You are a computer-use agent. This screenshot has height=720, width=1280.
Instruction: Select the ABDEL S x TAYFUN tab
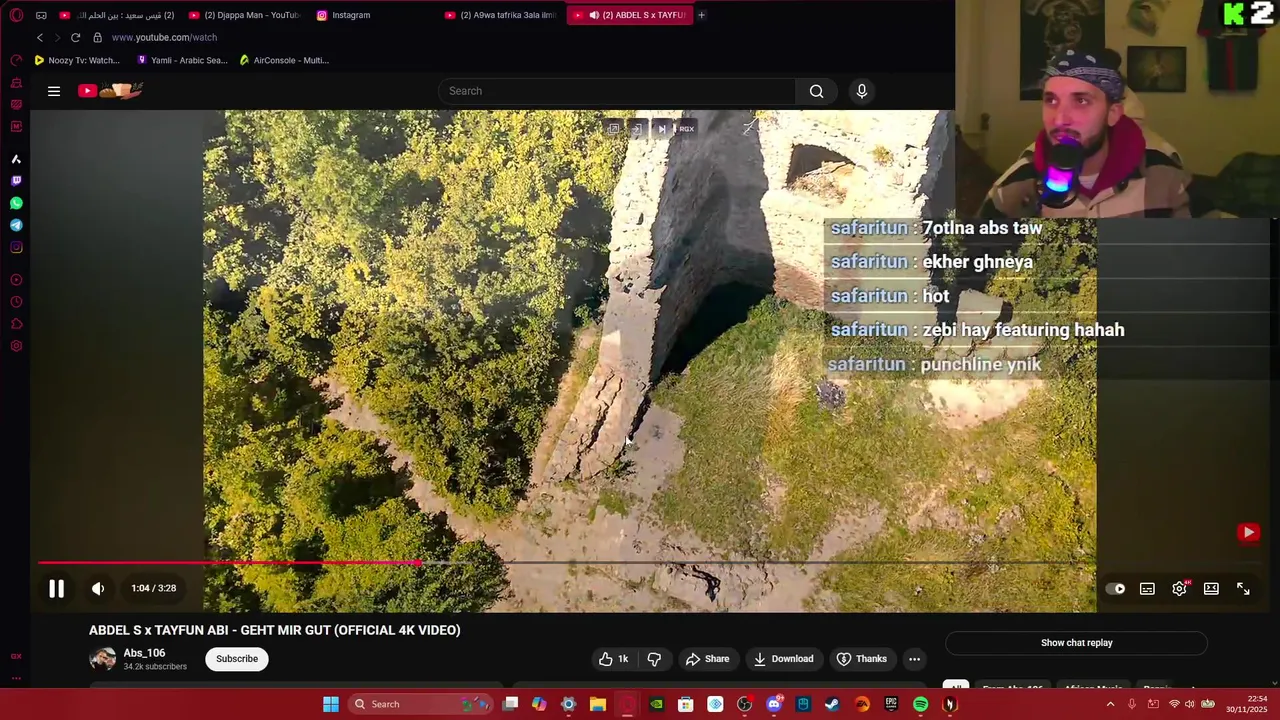630,15
